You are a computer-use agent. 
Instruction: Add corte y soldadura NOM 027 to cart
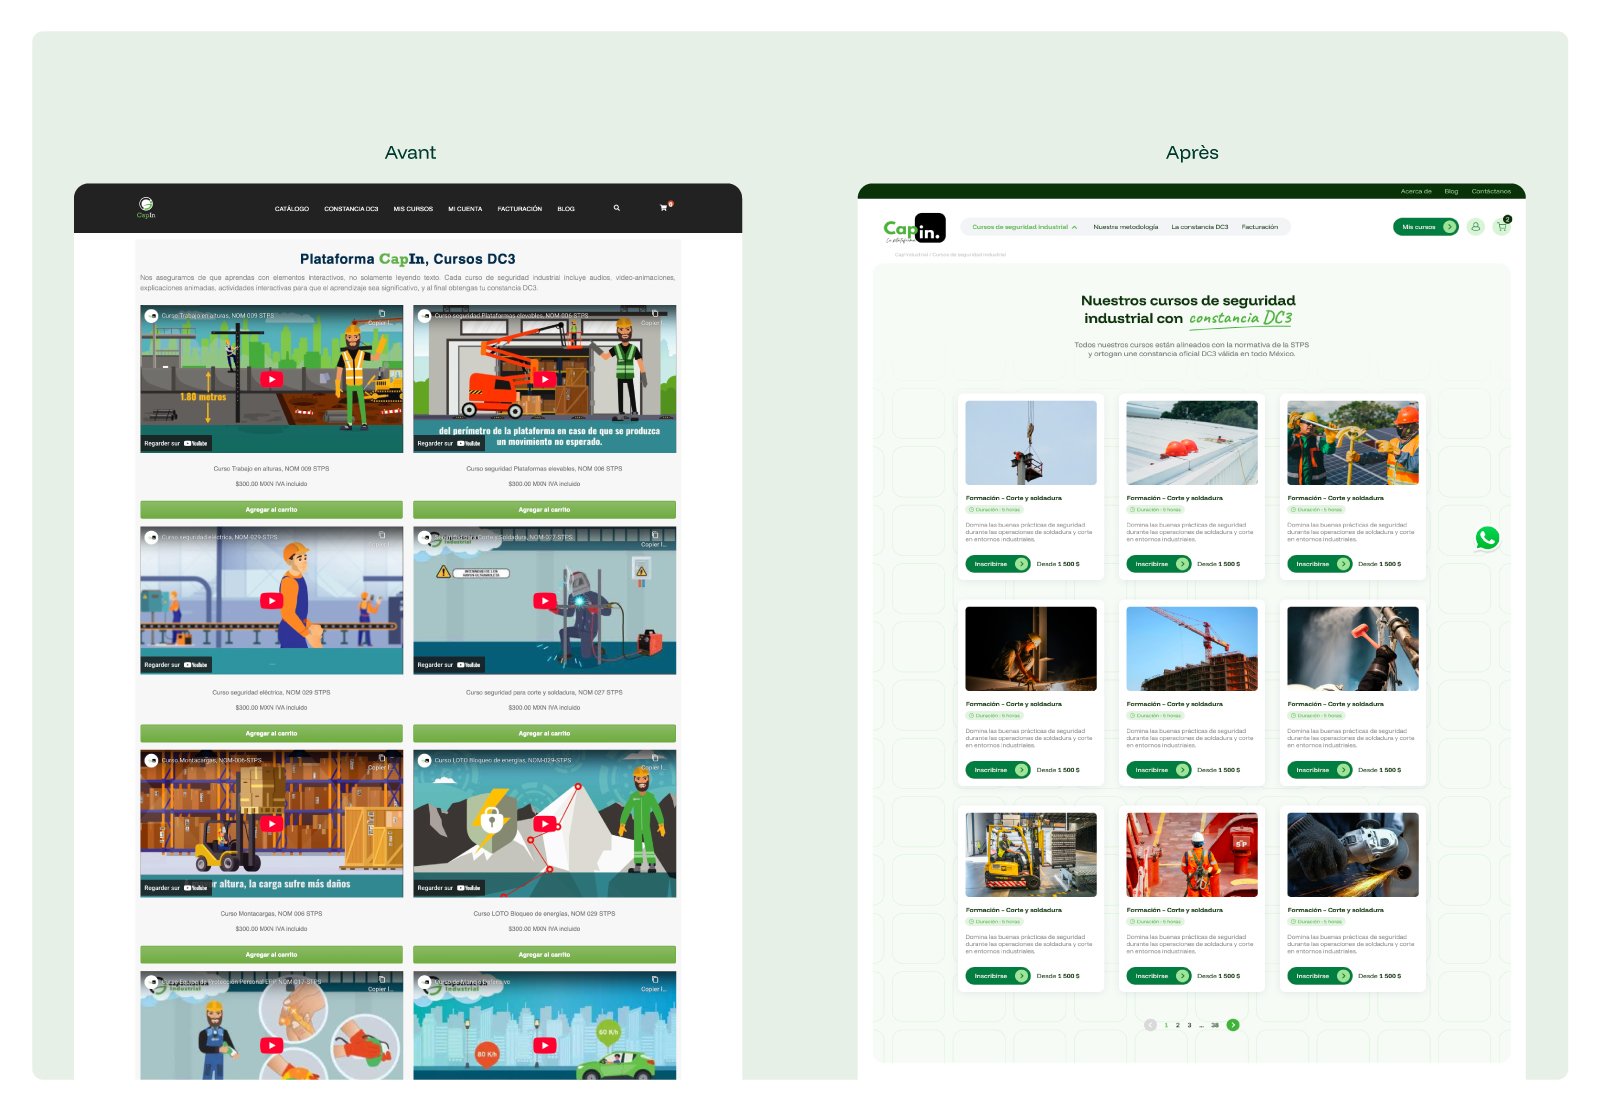(544, 733)
